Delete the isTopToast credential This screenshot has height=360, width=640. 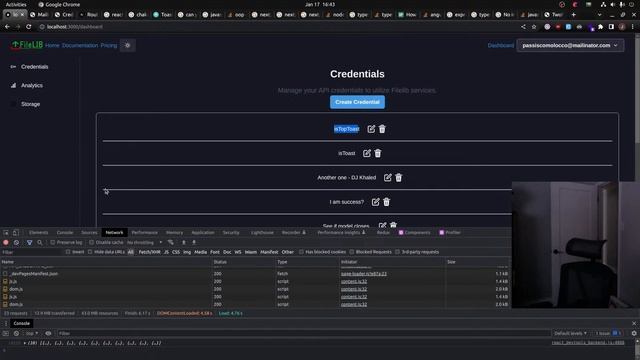click(382, 129)
